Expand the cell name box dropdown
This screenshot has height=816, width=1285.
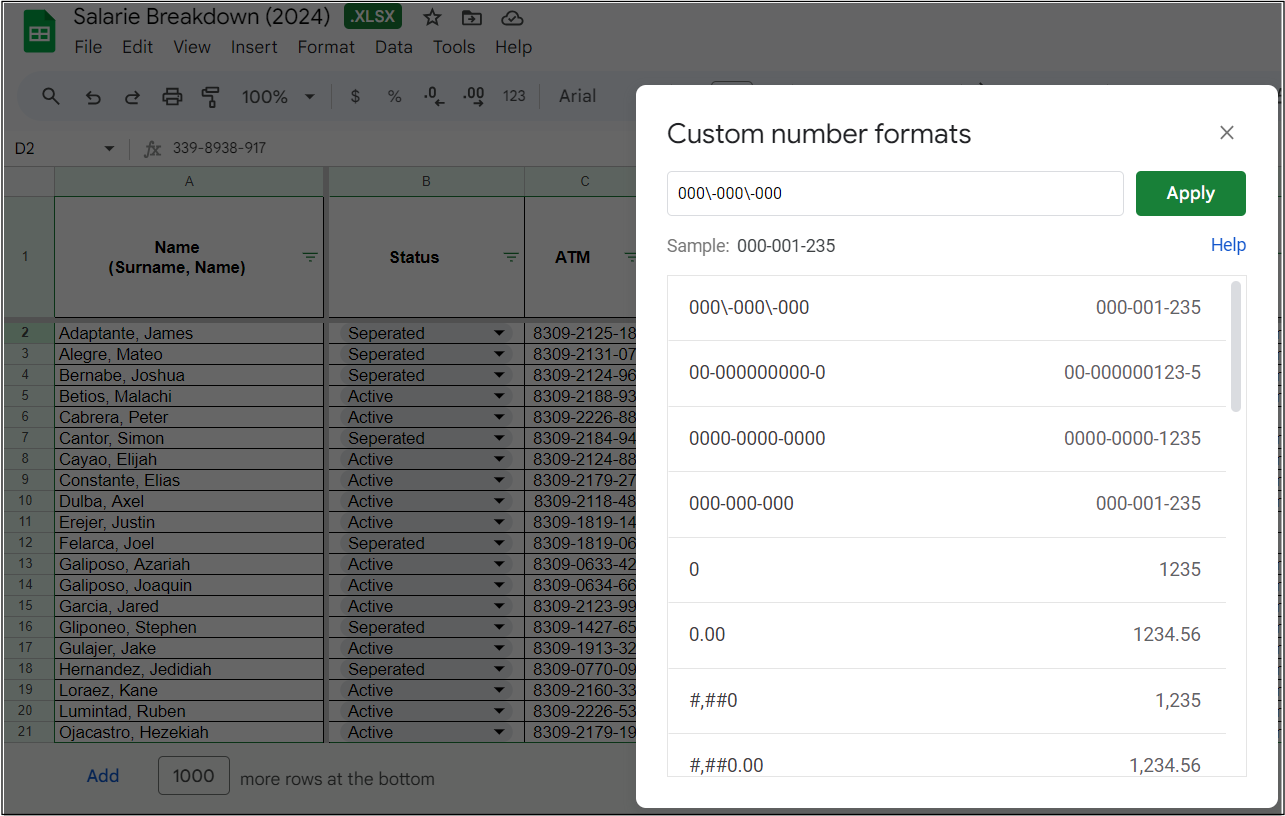point(109,149)
